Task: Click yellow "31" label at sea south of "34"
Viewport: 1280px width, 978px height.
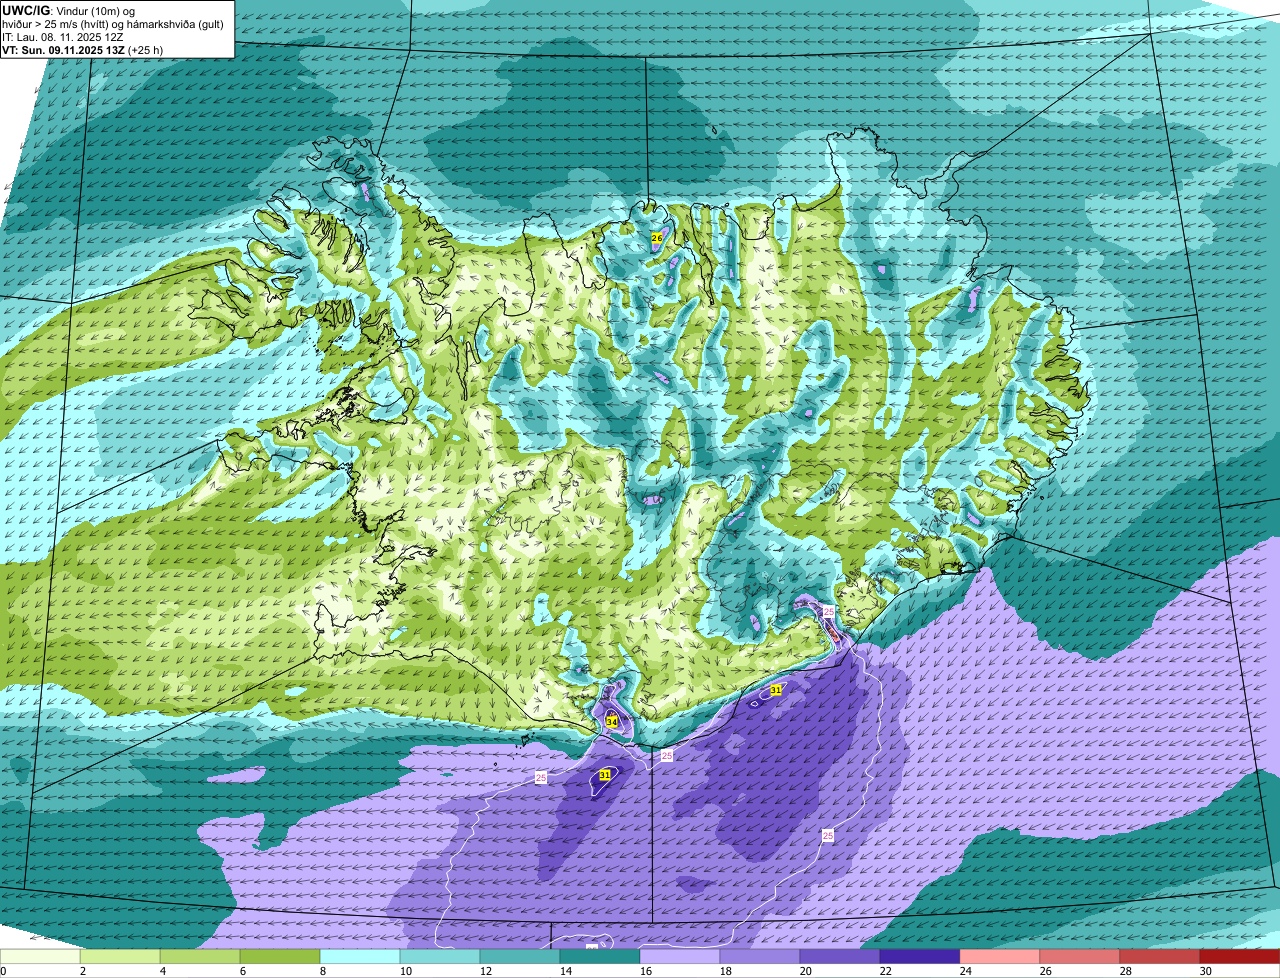Action: point(605,775)
